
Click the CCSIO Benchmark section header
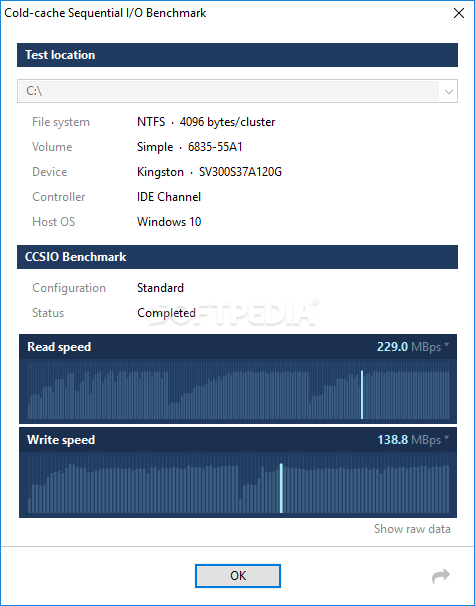237,257
